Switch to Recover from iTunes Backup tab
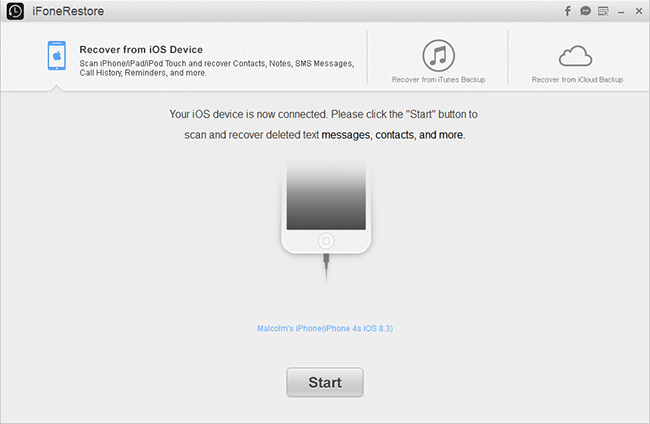 438,78
